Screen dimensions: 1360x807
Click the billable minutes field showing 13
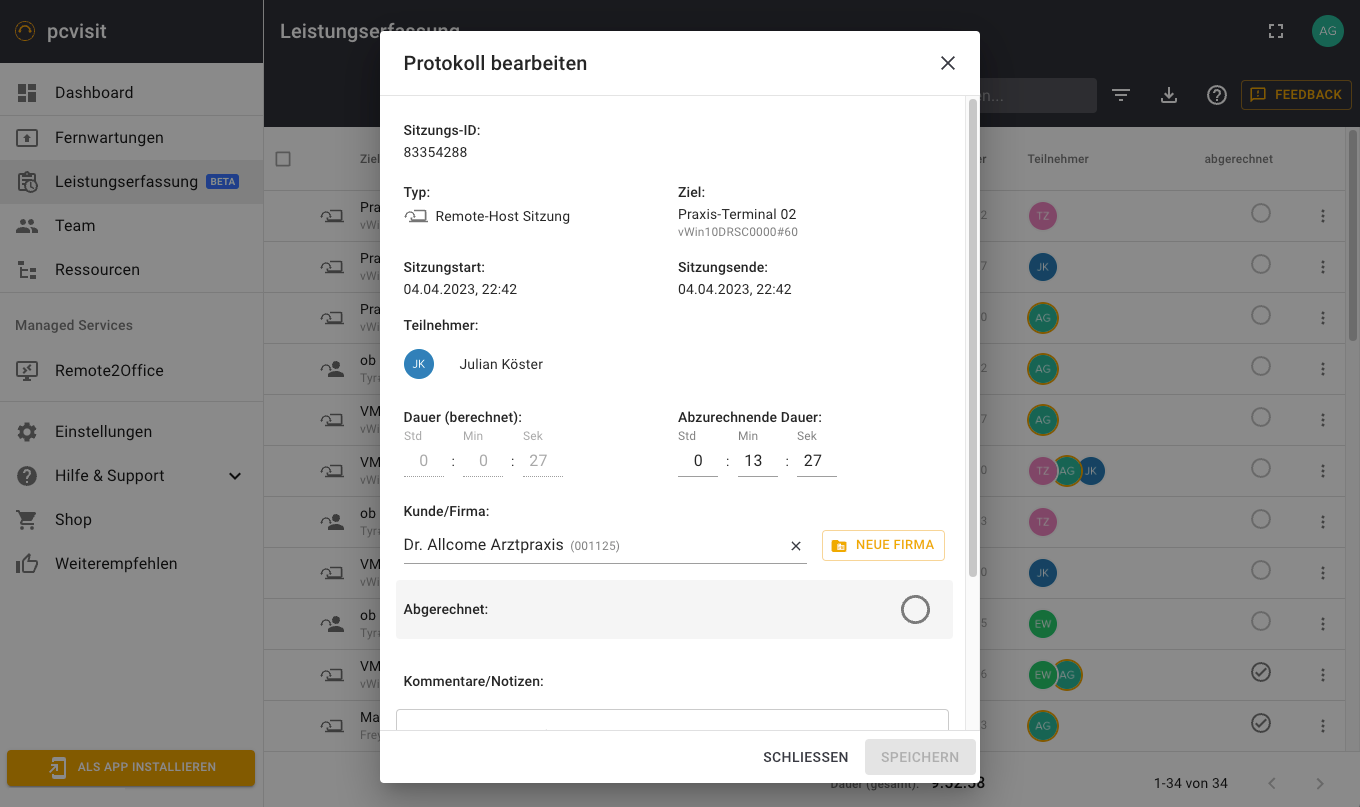click(757, 461)
